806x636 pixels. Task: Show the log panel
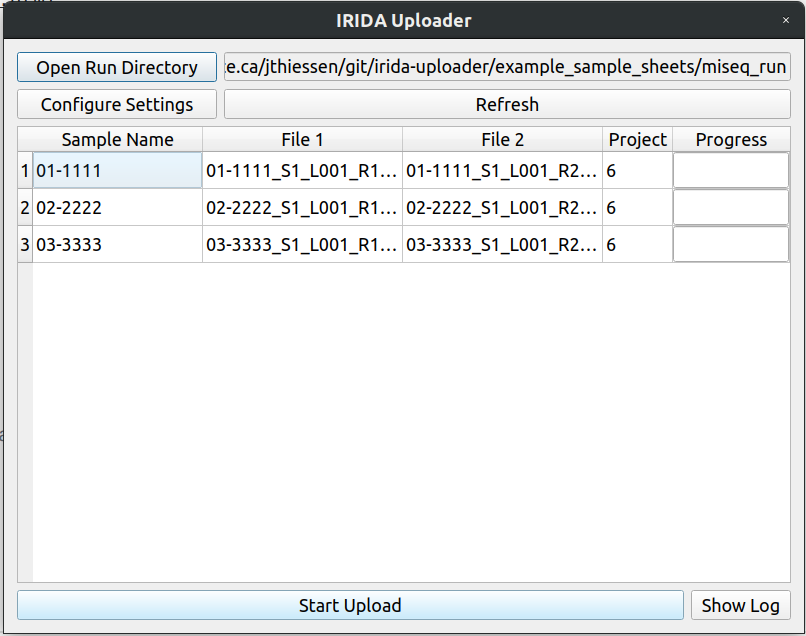(x=740, y=605)
